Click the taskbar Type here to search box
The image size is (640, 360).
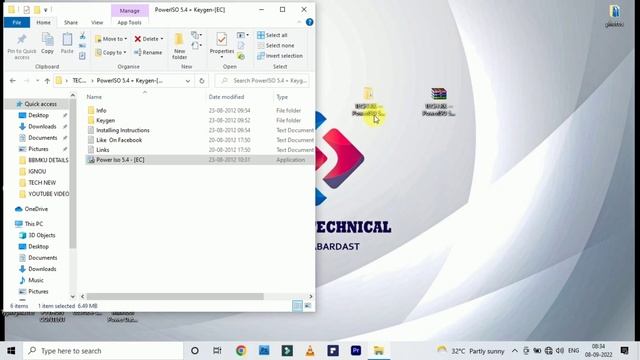pos(103,351)
